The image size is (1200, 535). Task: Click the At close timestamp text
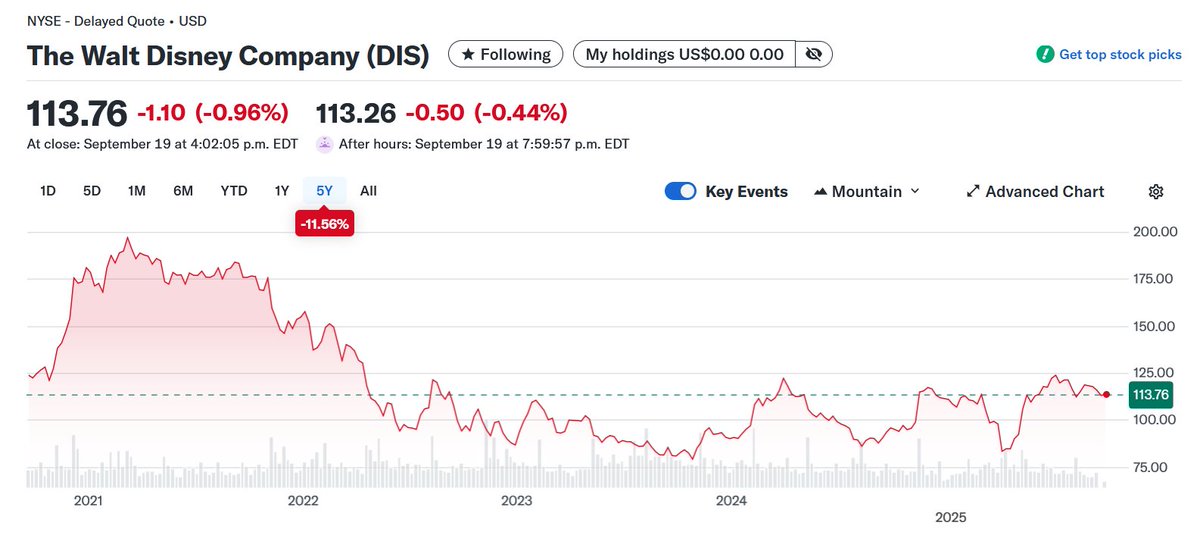click(x=163, y=144)
